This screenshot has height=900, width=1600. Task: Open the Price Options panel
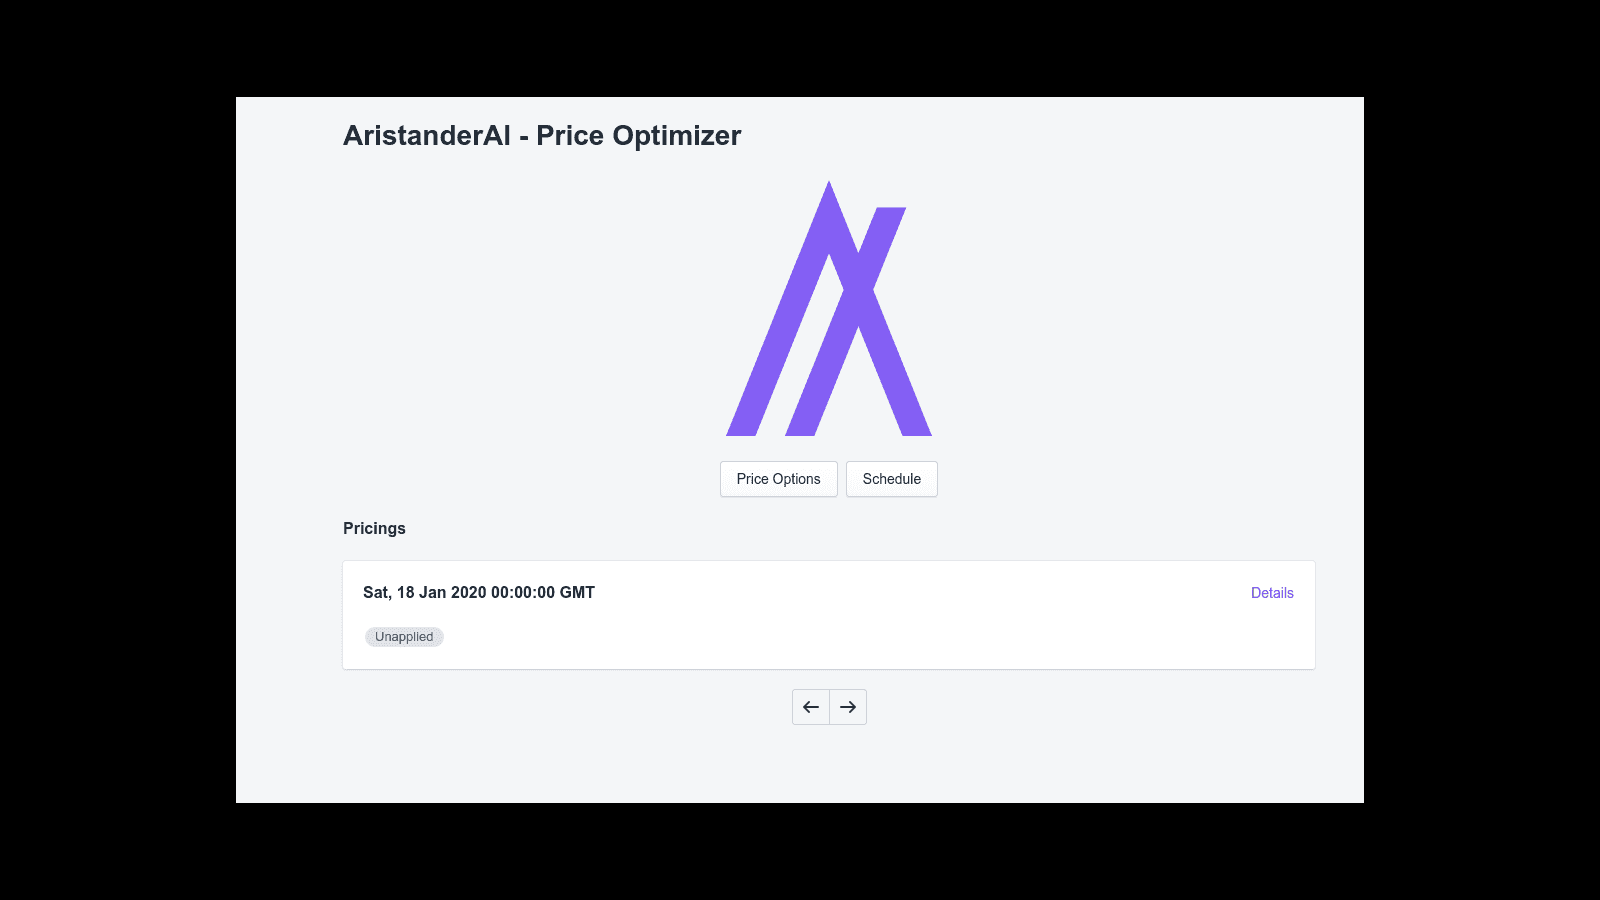[x=778, y=479]
